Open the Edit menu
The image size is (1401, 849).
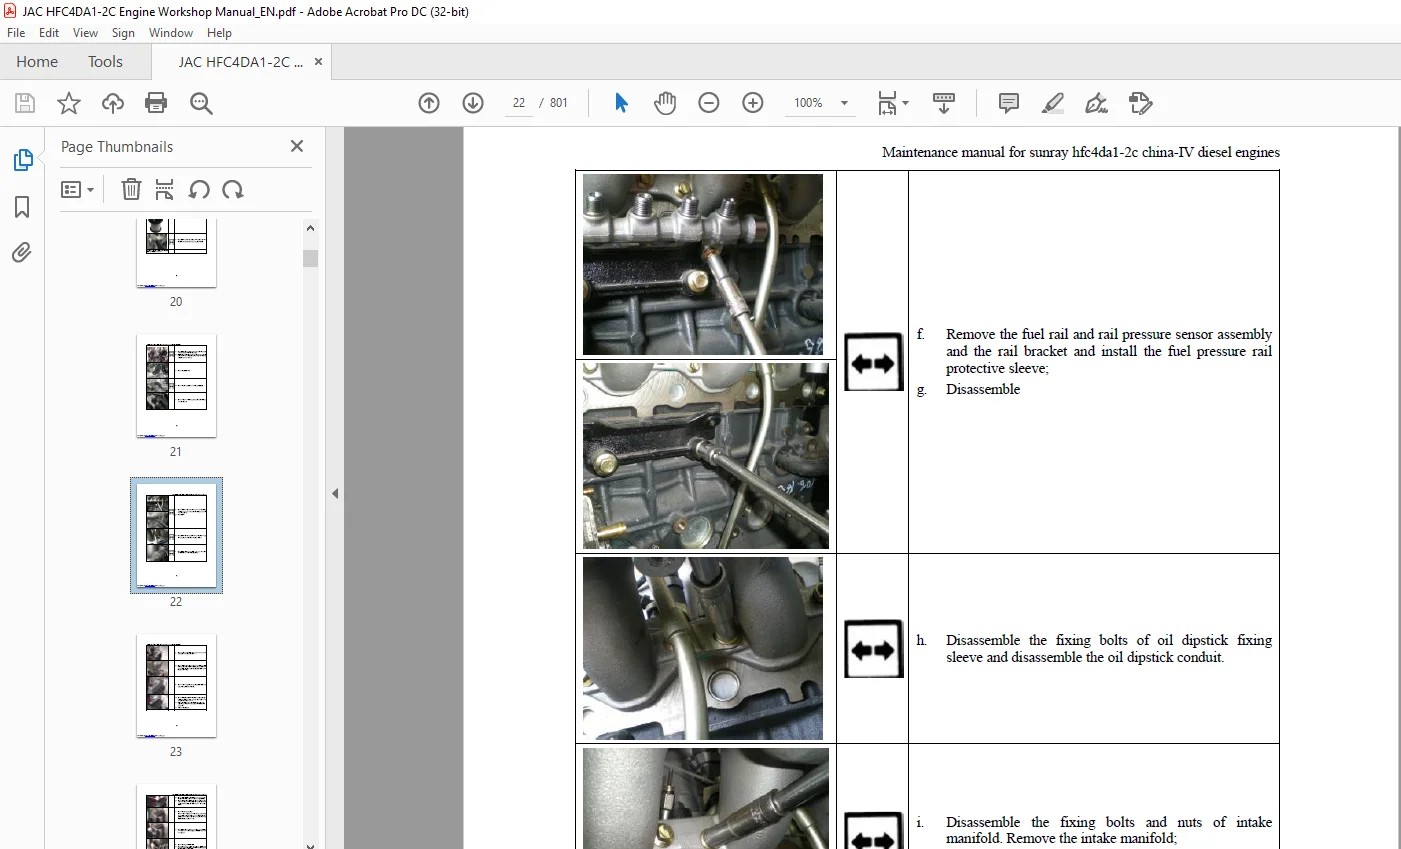[49, 33]
